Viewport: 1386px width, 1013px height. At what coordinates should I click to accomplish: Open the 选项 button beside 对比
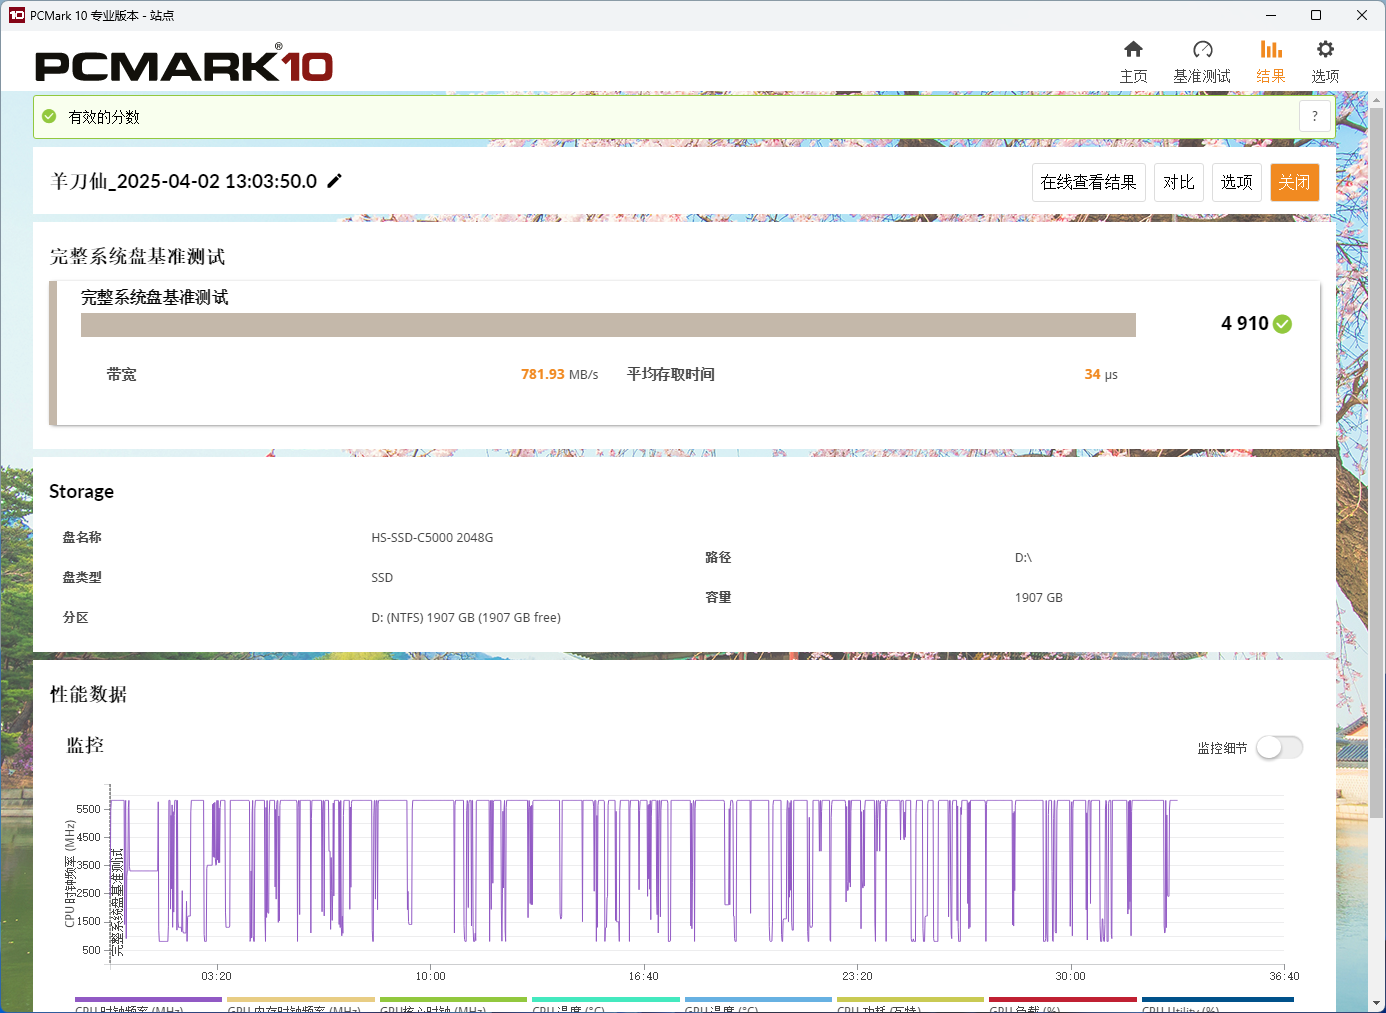click(1237, 182)
